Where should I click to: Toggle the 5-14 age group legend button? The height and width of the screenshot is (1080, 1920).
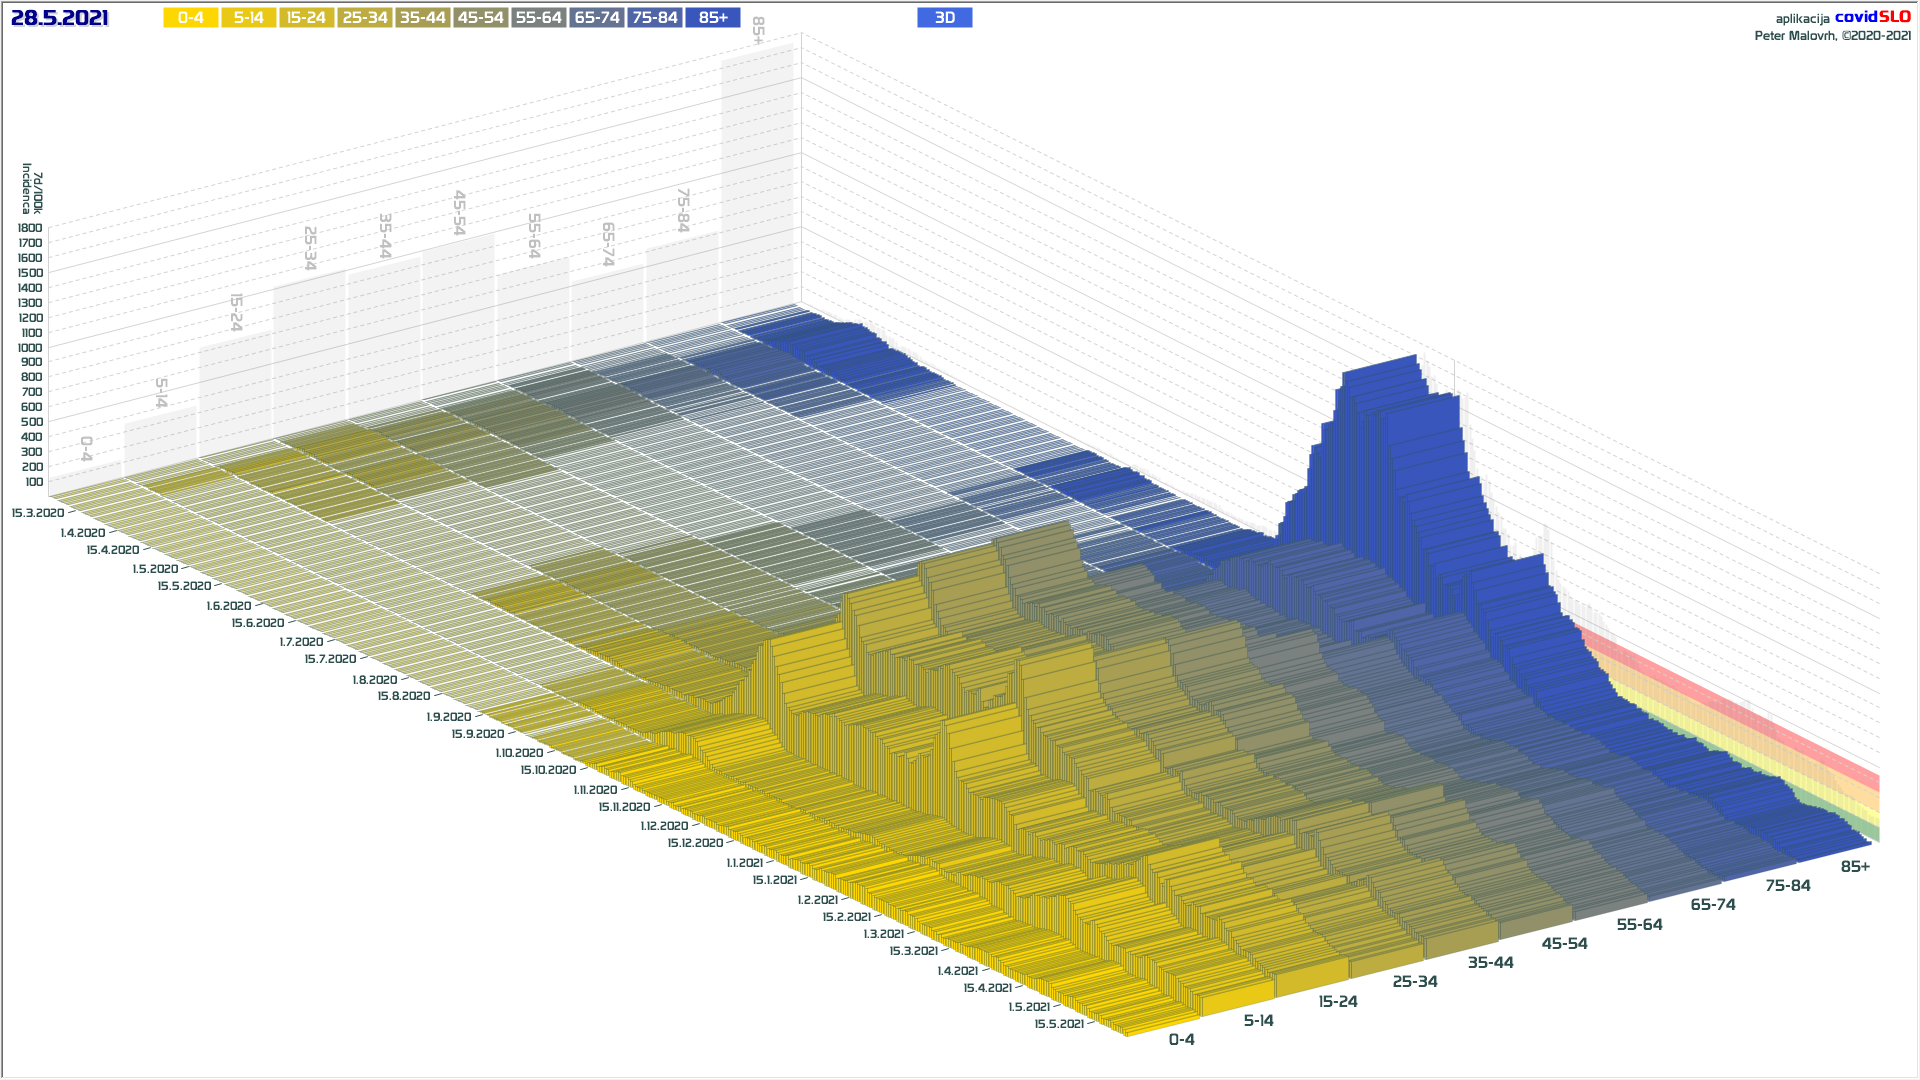pyautogui.click(x=249, y=18)
